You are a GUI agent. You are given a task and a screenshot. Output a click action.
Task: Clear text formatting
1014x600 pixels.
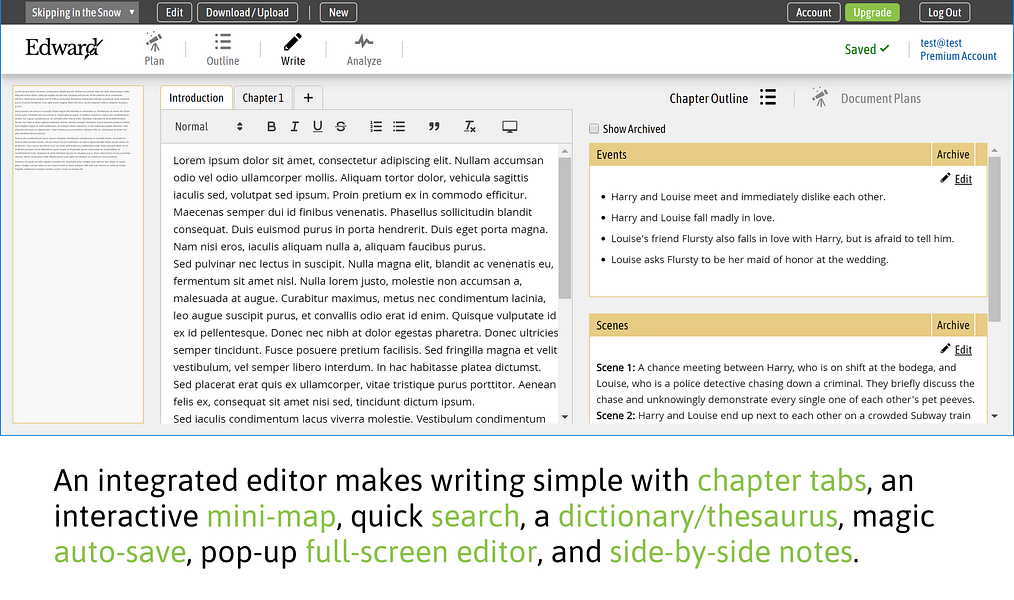(x=470, y=127)
